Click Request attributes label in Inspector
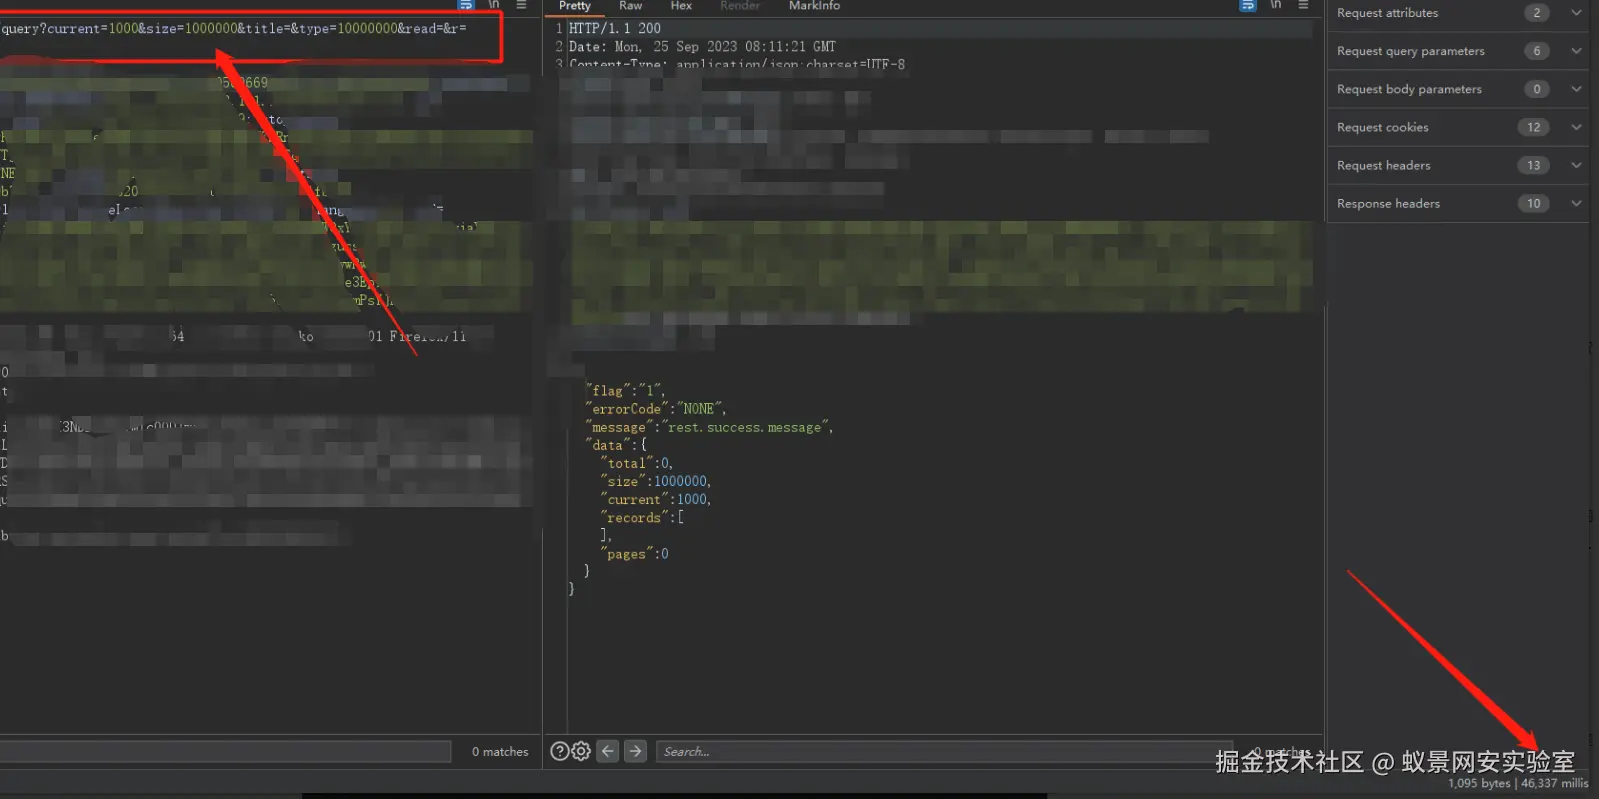The image size is (1599, 799). 1387,13
